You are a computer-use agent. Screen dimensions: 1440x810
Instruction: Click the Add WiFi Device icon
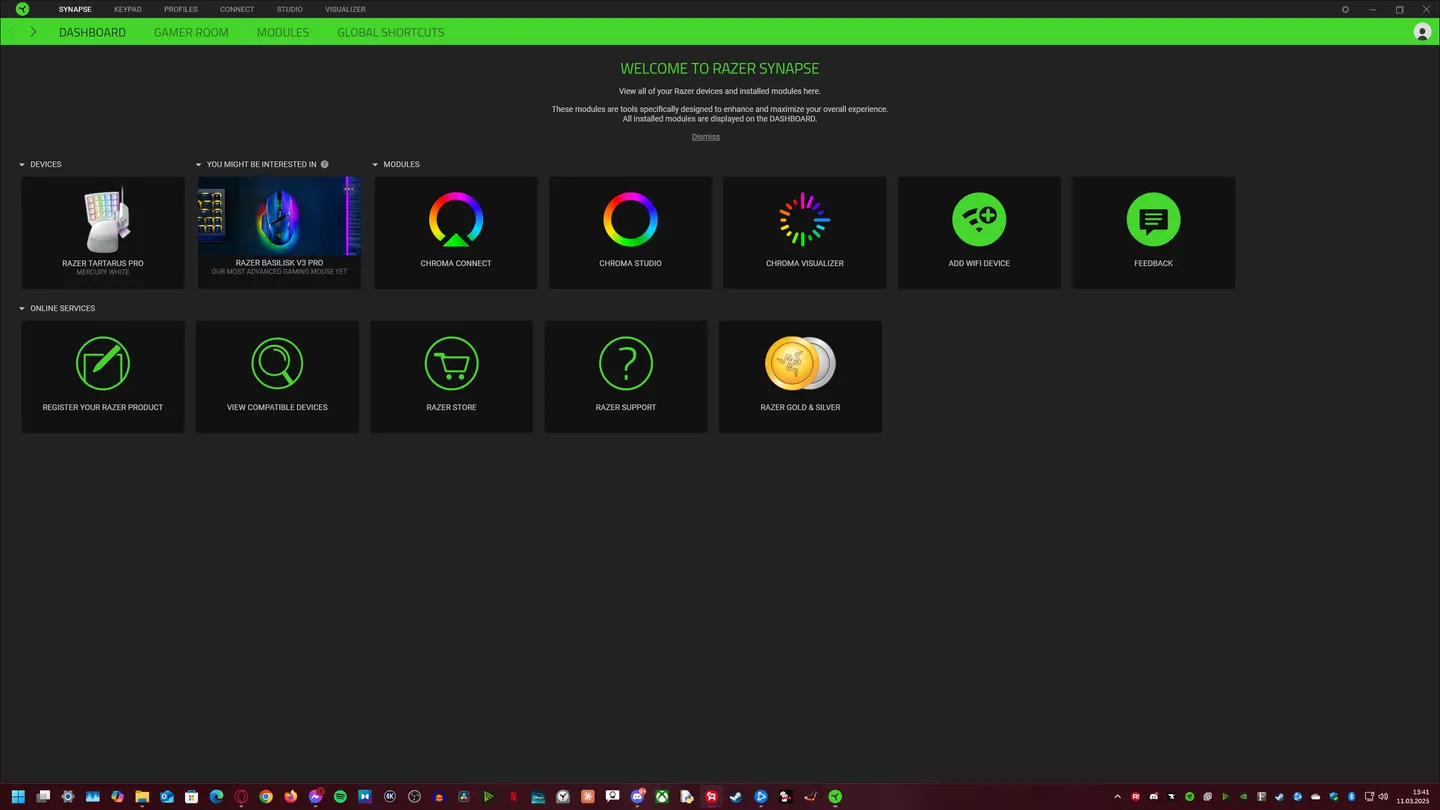point(979,220)
